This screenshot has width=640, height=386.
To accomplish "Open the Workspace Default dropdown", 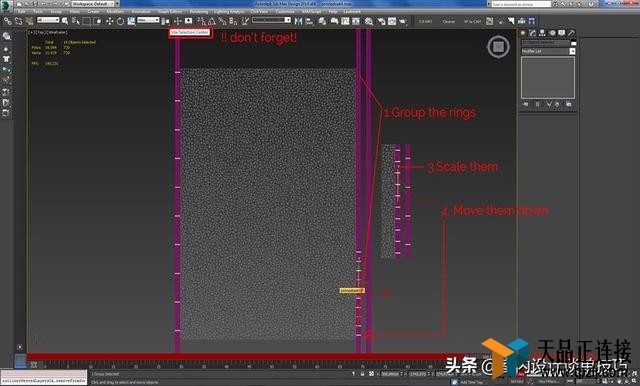I will [x=95, y=4].
